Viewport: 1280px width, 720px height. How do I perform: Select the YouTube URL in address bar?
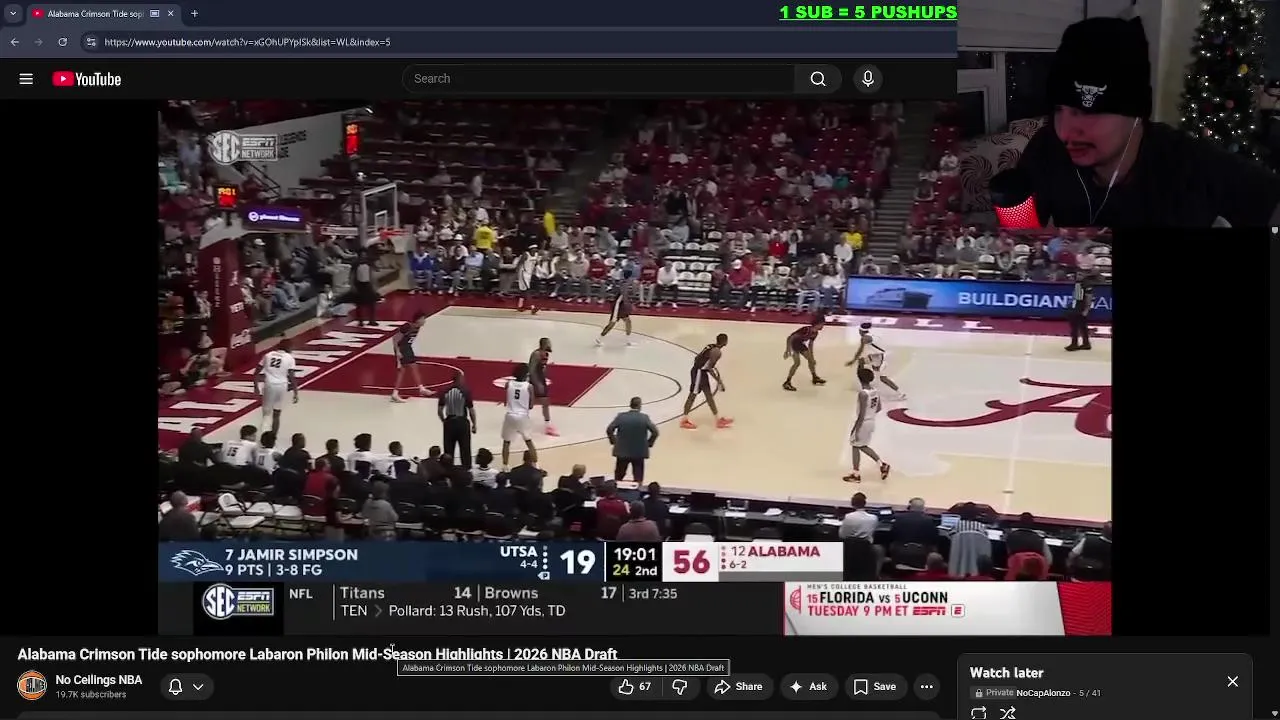click(x=247, y=42)
